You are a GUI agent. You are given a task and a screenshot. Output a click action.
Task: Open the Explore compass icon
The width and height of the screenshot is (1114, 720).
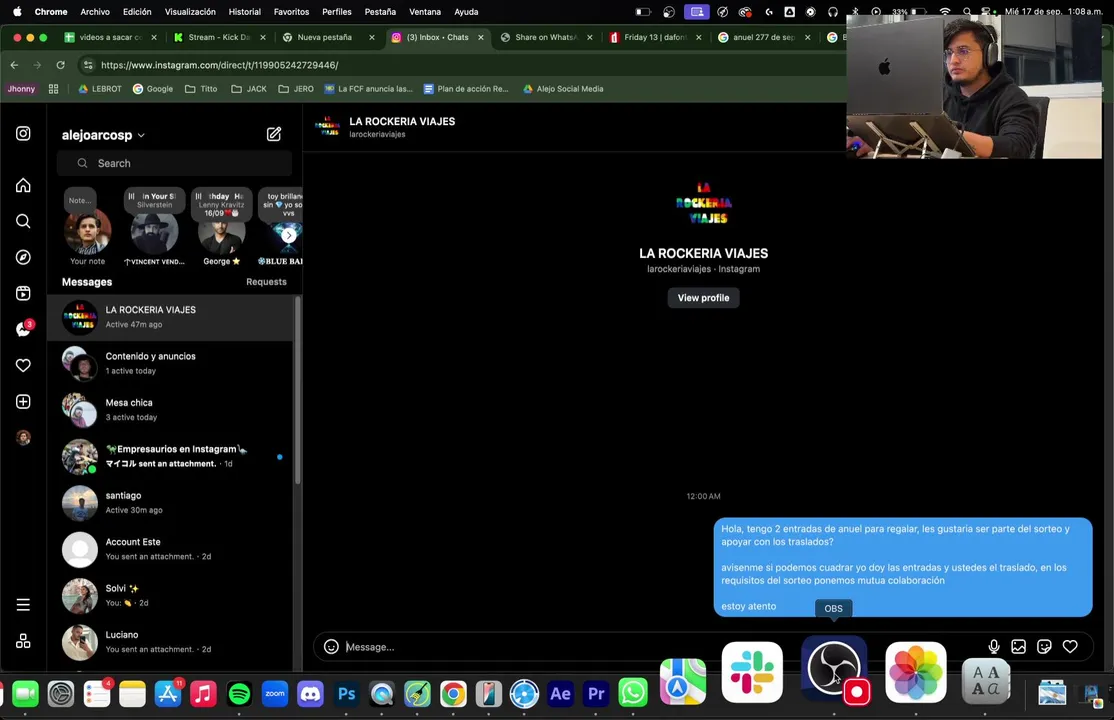click(x=23, y=257)
